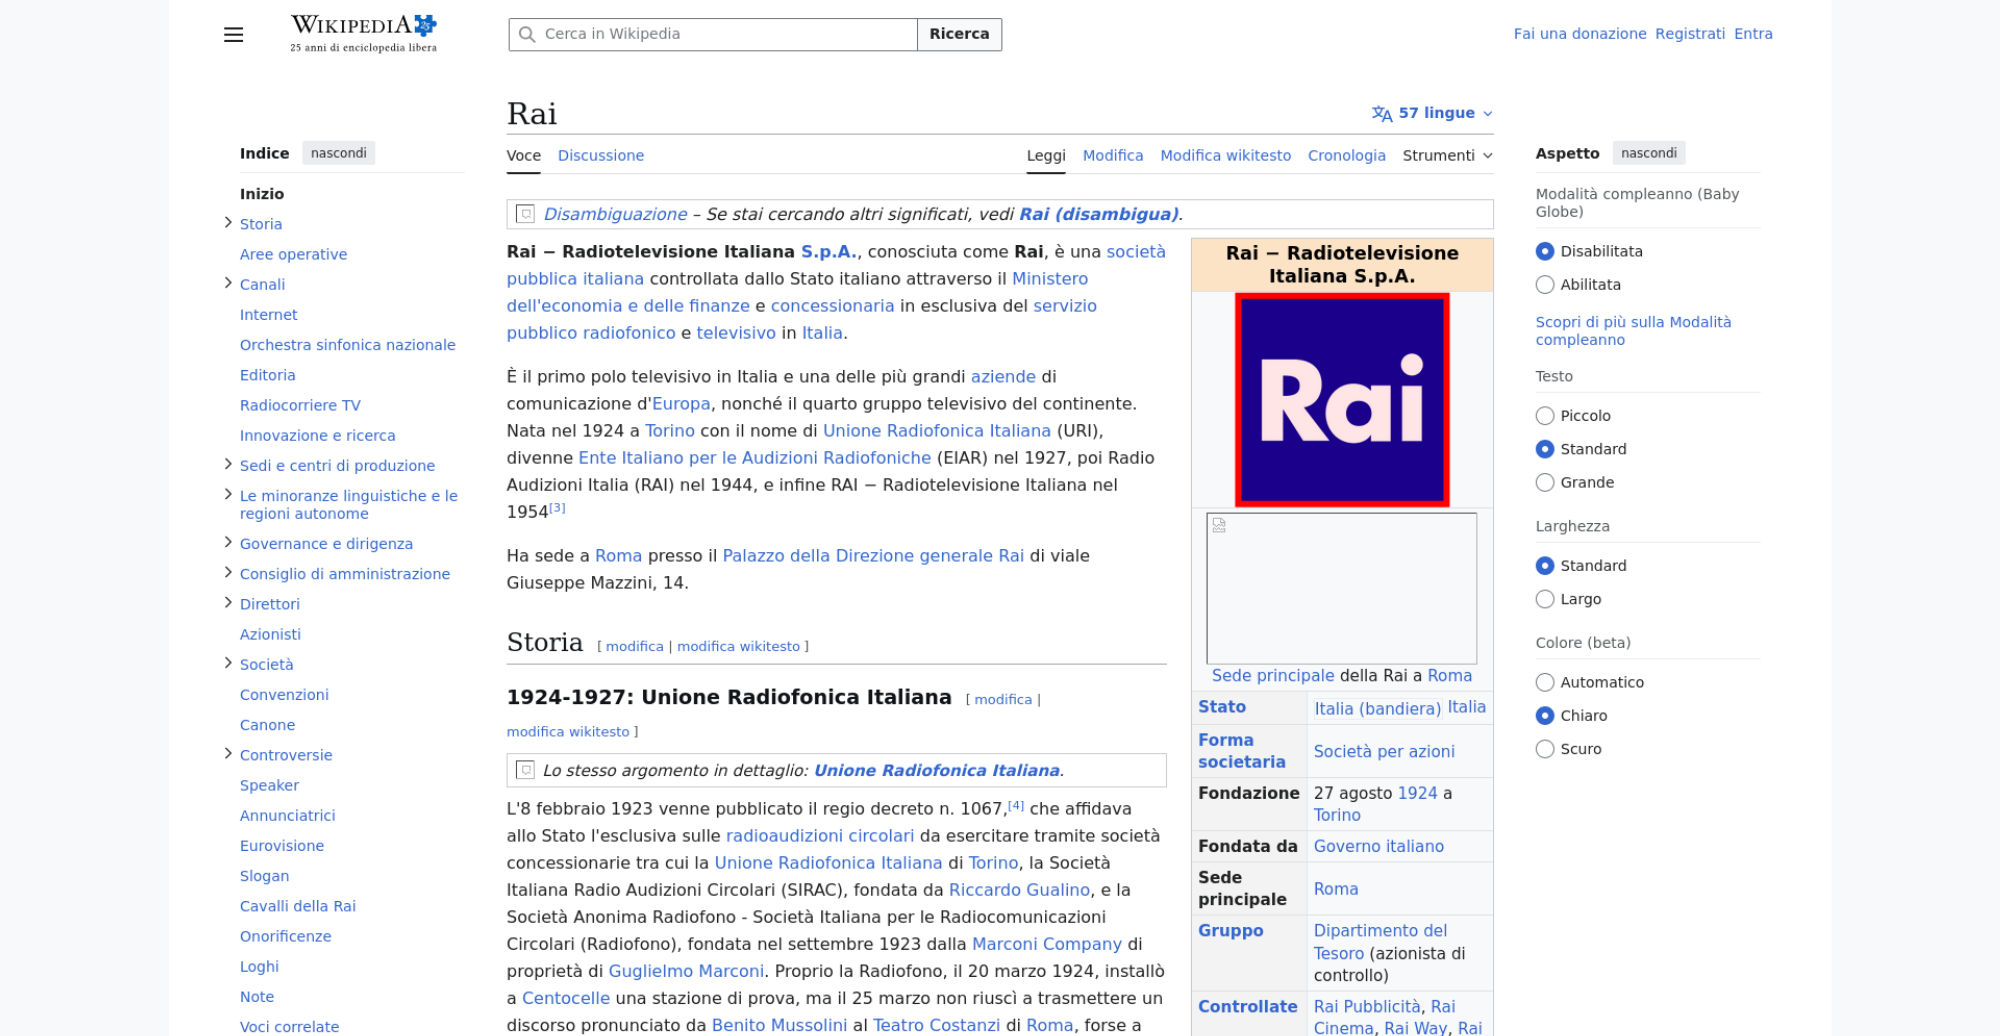Open the Cronologia tab

(1346, 156)
